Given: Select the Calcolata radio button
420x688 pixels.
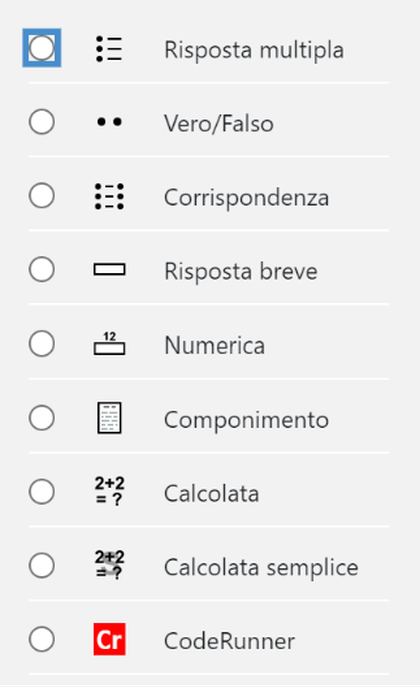Looking at the screenshot, I should (x=42, y=491).
